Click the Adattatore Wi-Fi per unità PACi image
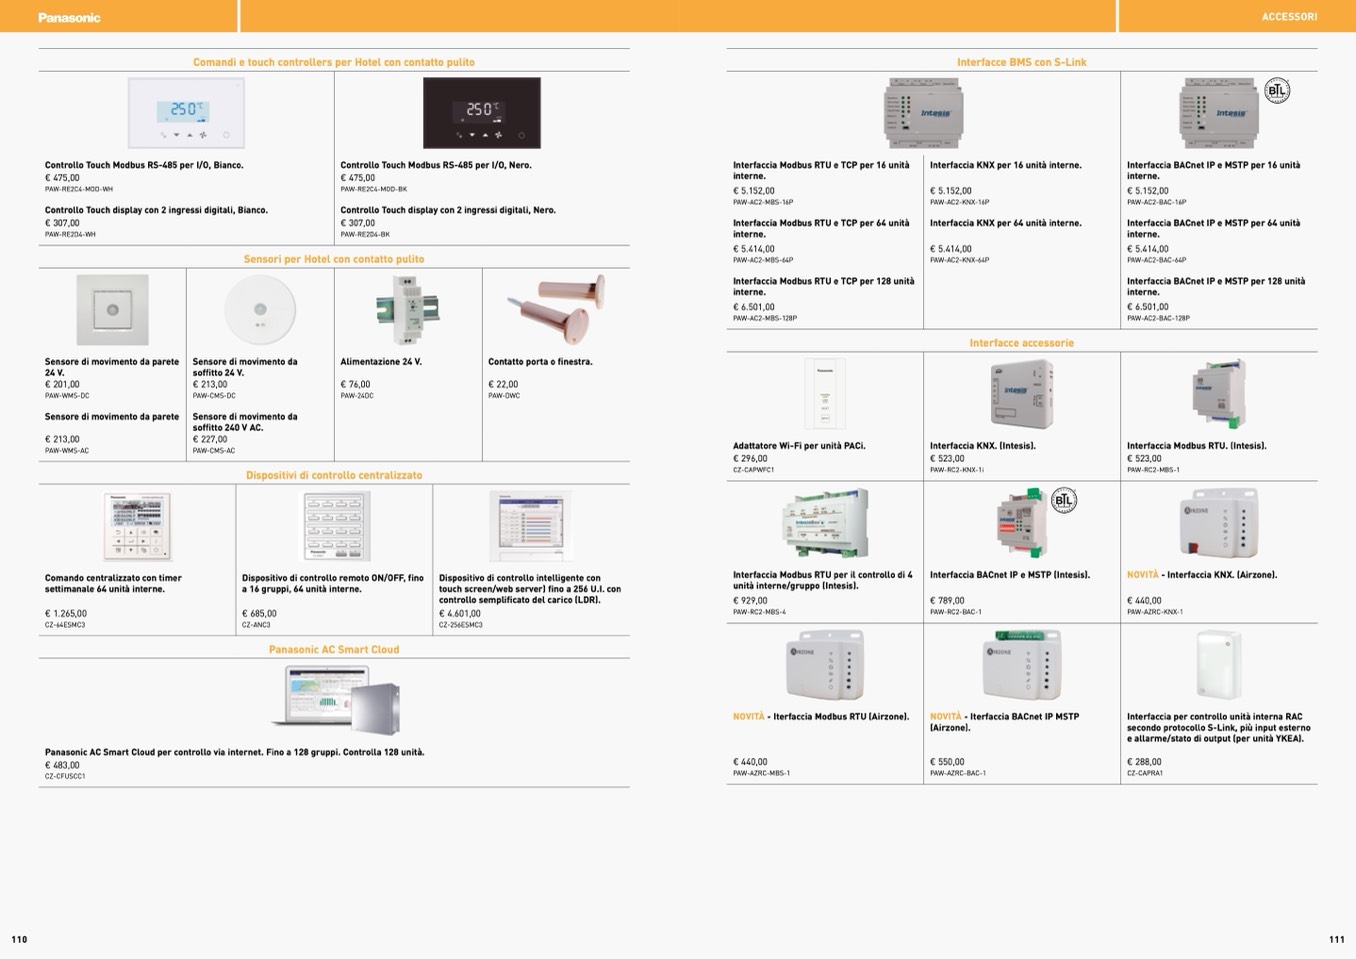Screen dimensions: 1356x959 pyautogui.click(x=825, y=395)
